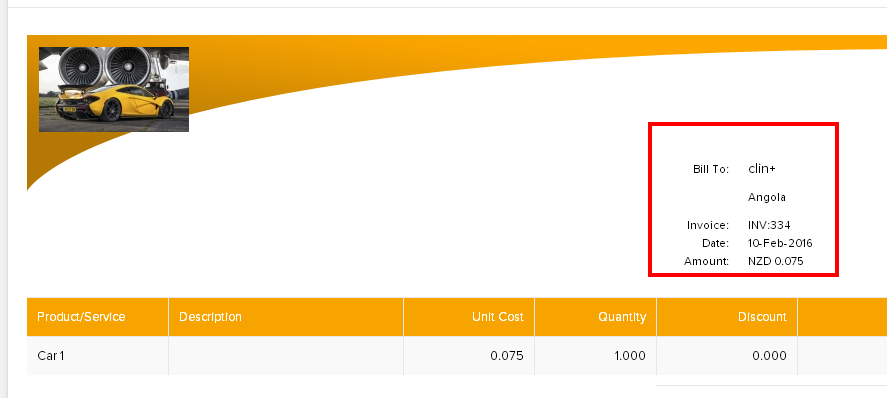Click the Discount column header
Image resolution: width=887 pixels, height=398 pixels.
[727, 317]
